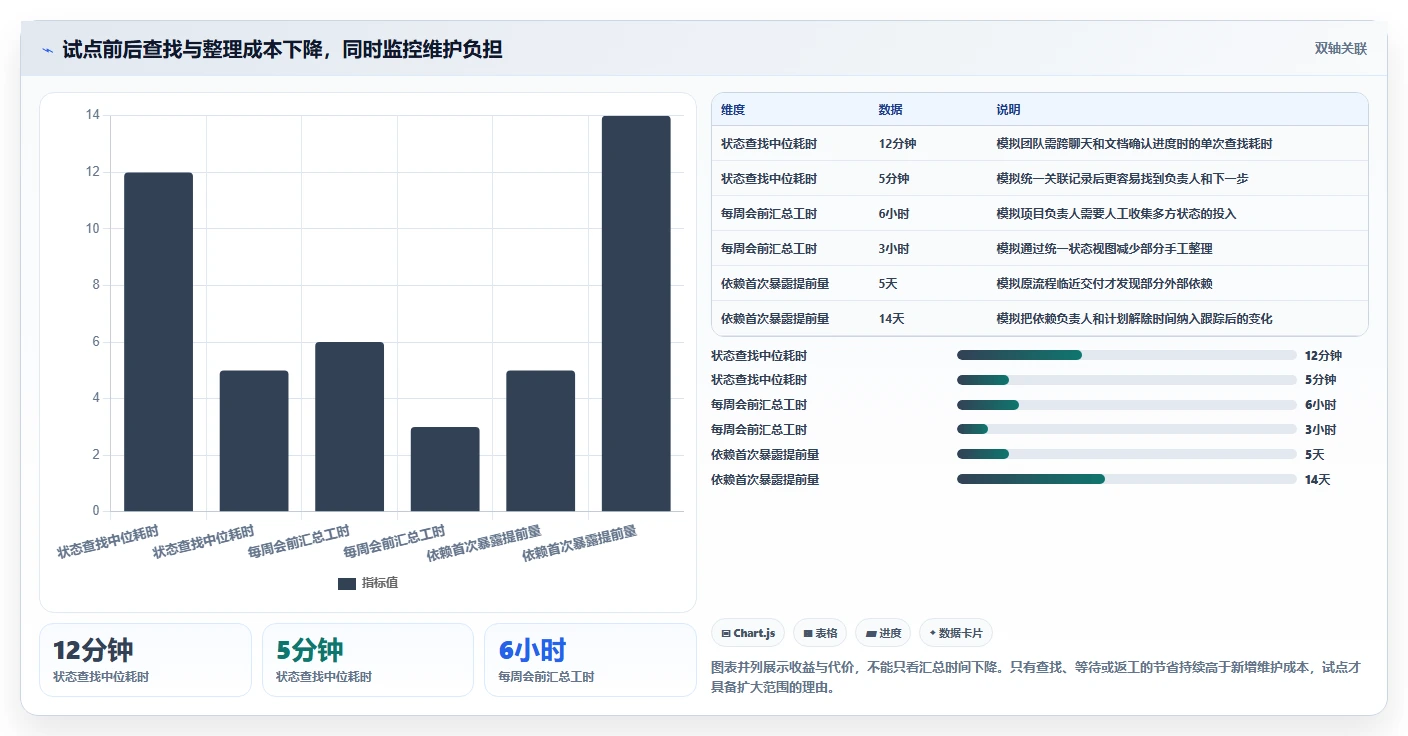The width and height of the screenshot is (1408, 736).
Task: Select the tallest chart bar reaching 14
Action: tap(636, 314)
